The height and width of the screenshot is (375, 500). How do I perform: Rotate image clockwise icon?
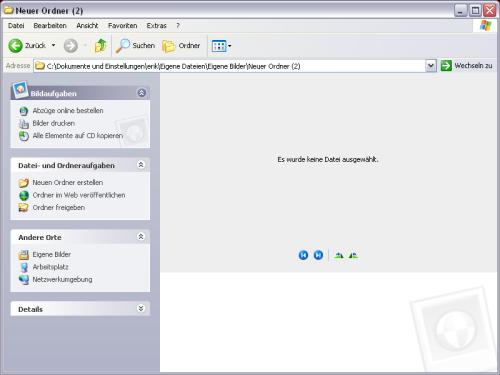[339, 255]
